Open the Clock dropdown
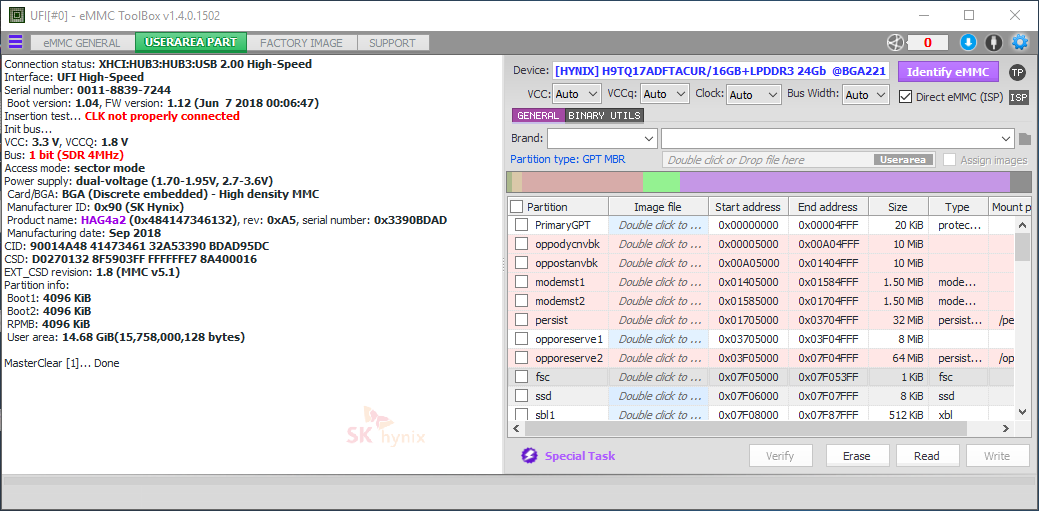Image resolution: width=1039 pixels, height=511 pixels. [754, 95]
